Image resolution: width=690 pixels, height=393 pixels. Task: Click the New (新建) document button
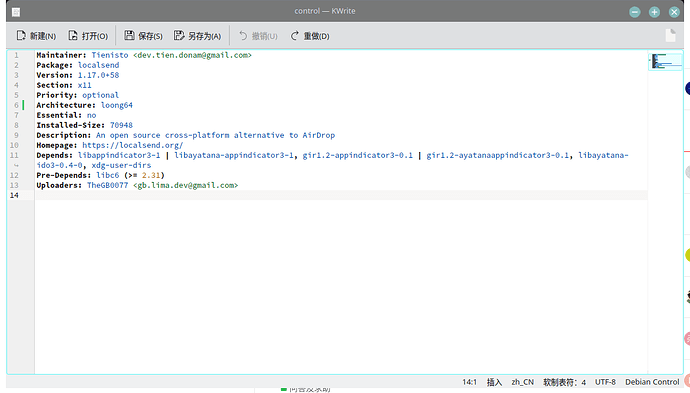click(36, 36)
